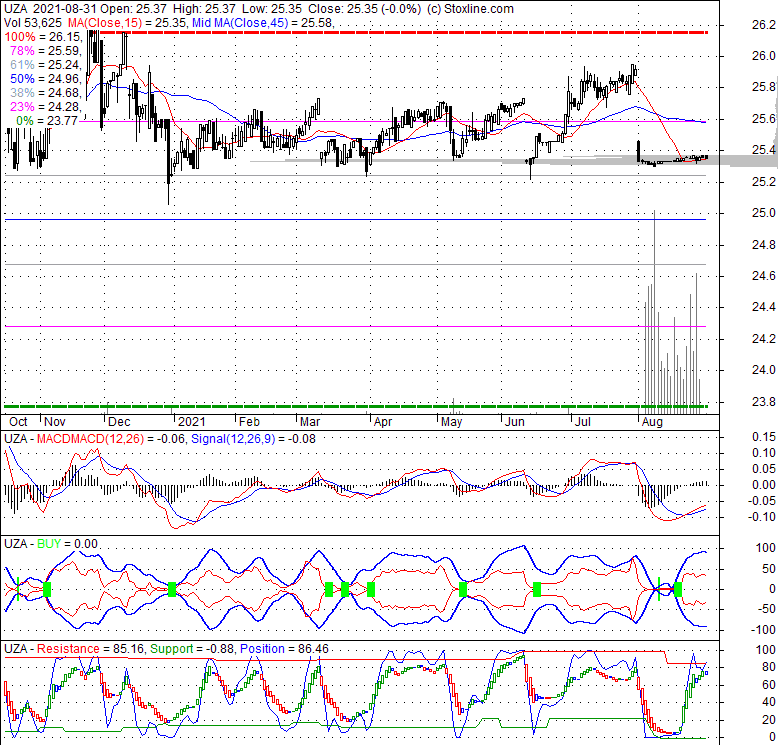Screen dimensions: 780x745
Task: Click the 'Apr' month label on time axis
Action: [x=383, y=422]
